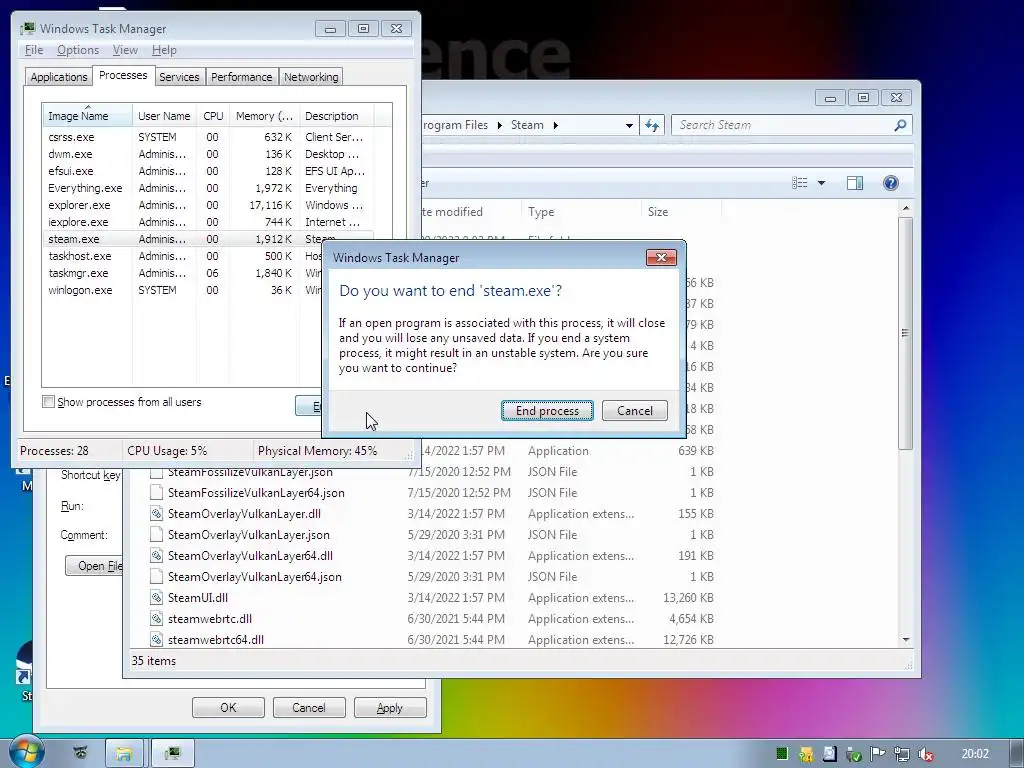Viewport: 1024px width, 768px height.
Task: Click the Steam breadcrumb in address bar
Action: point(527,125)
